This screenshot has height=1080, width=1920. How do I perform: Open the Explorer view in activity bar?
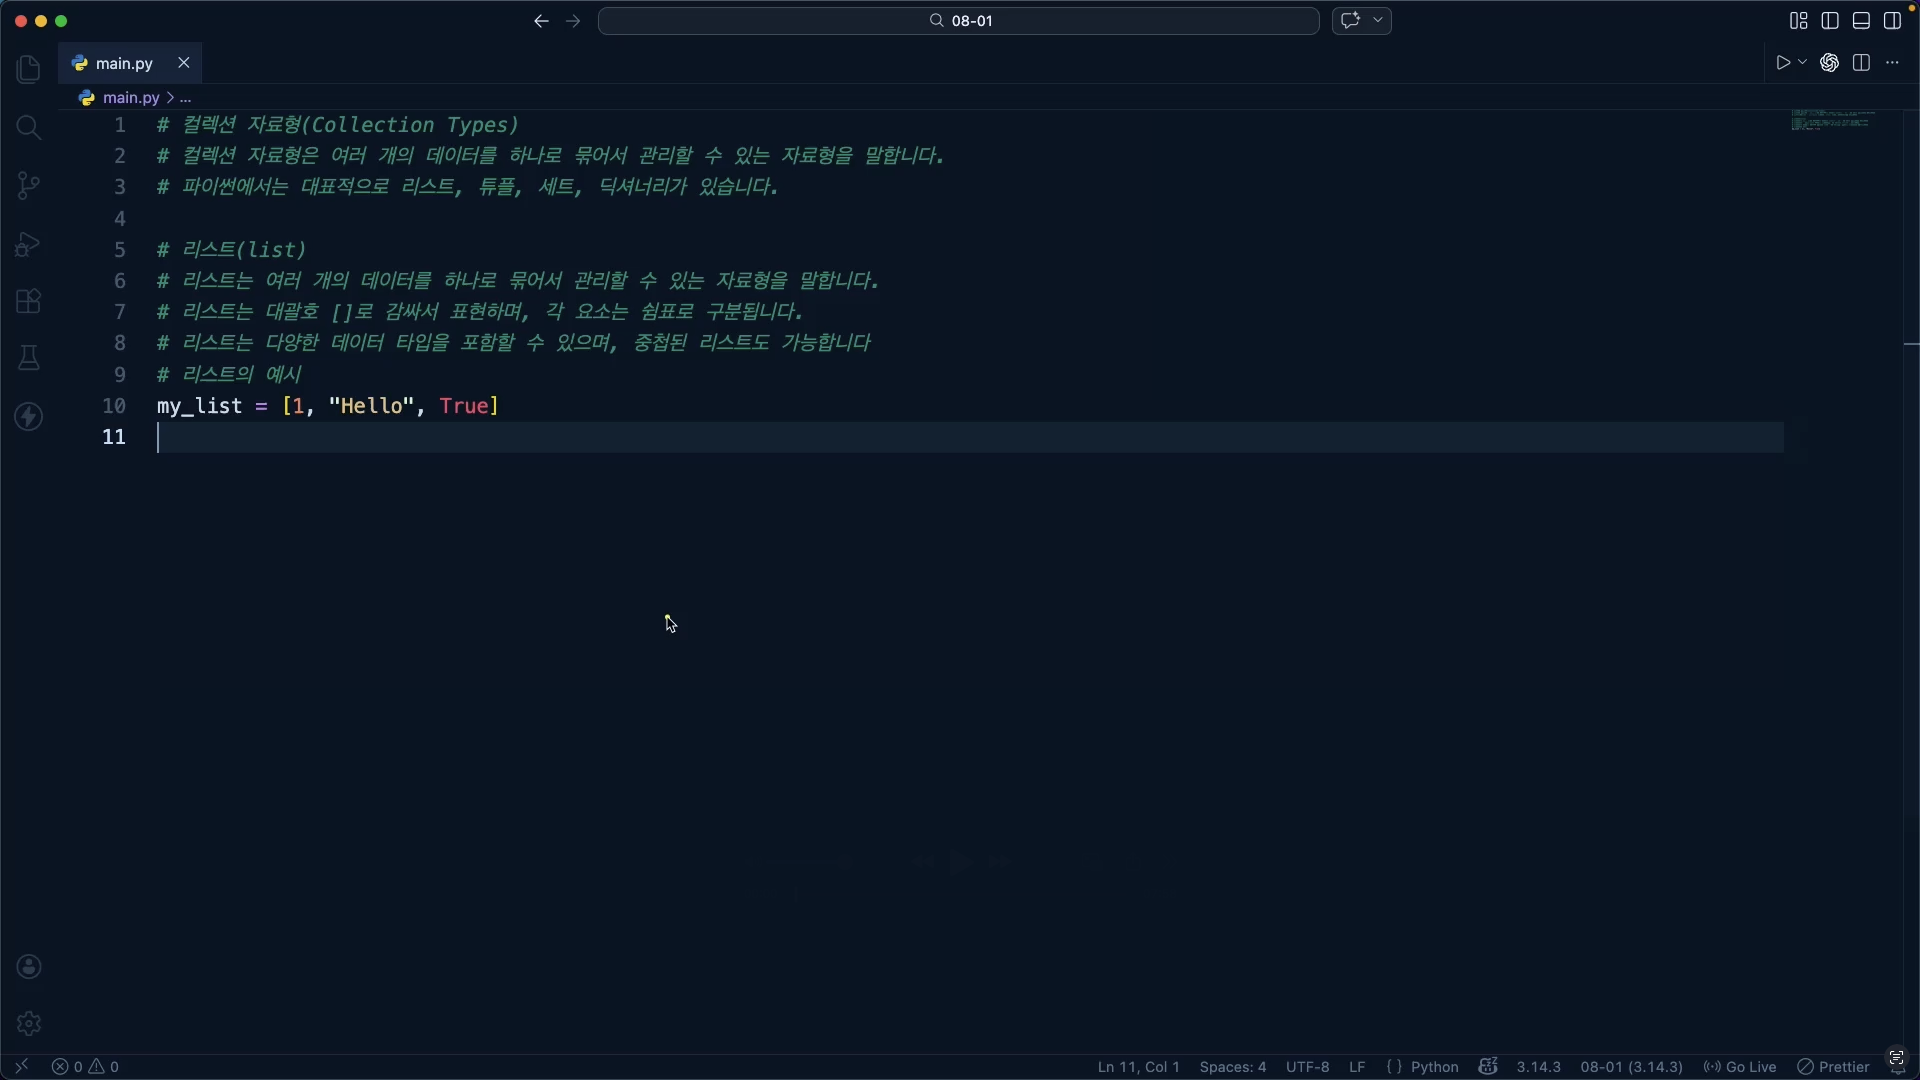[x=29, y=69]
